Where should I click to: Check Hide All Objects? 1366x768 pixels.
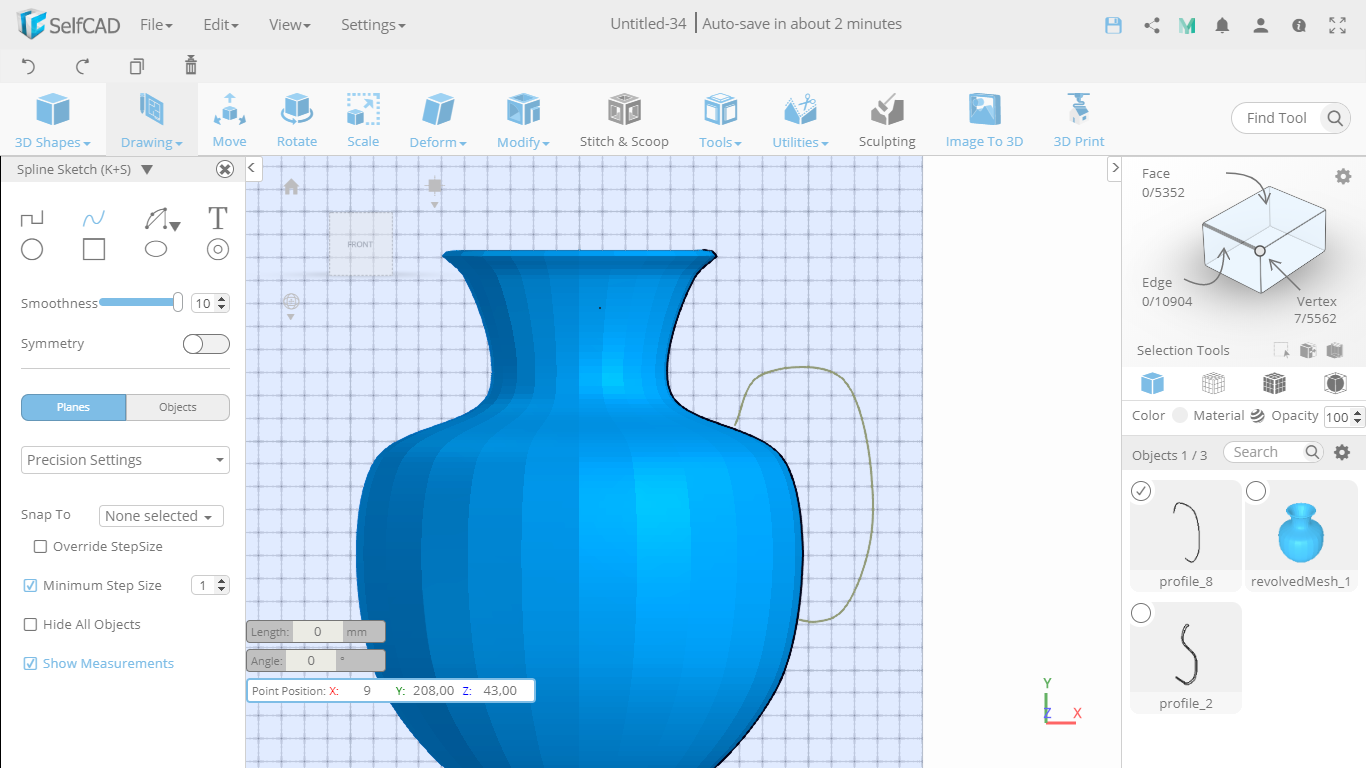pos(30,625)
